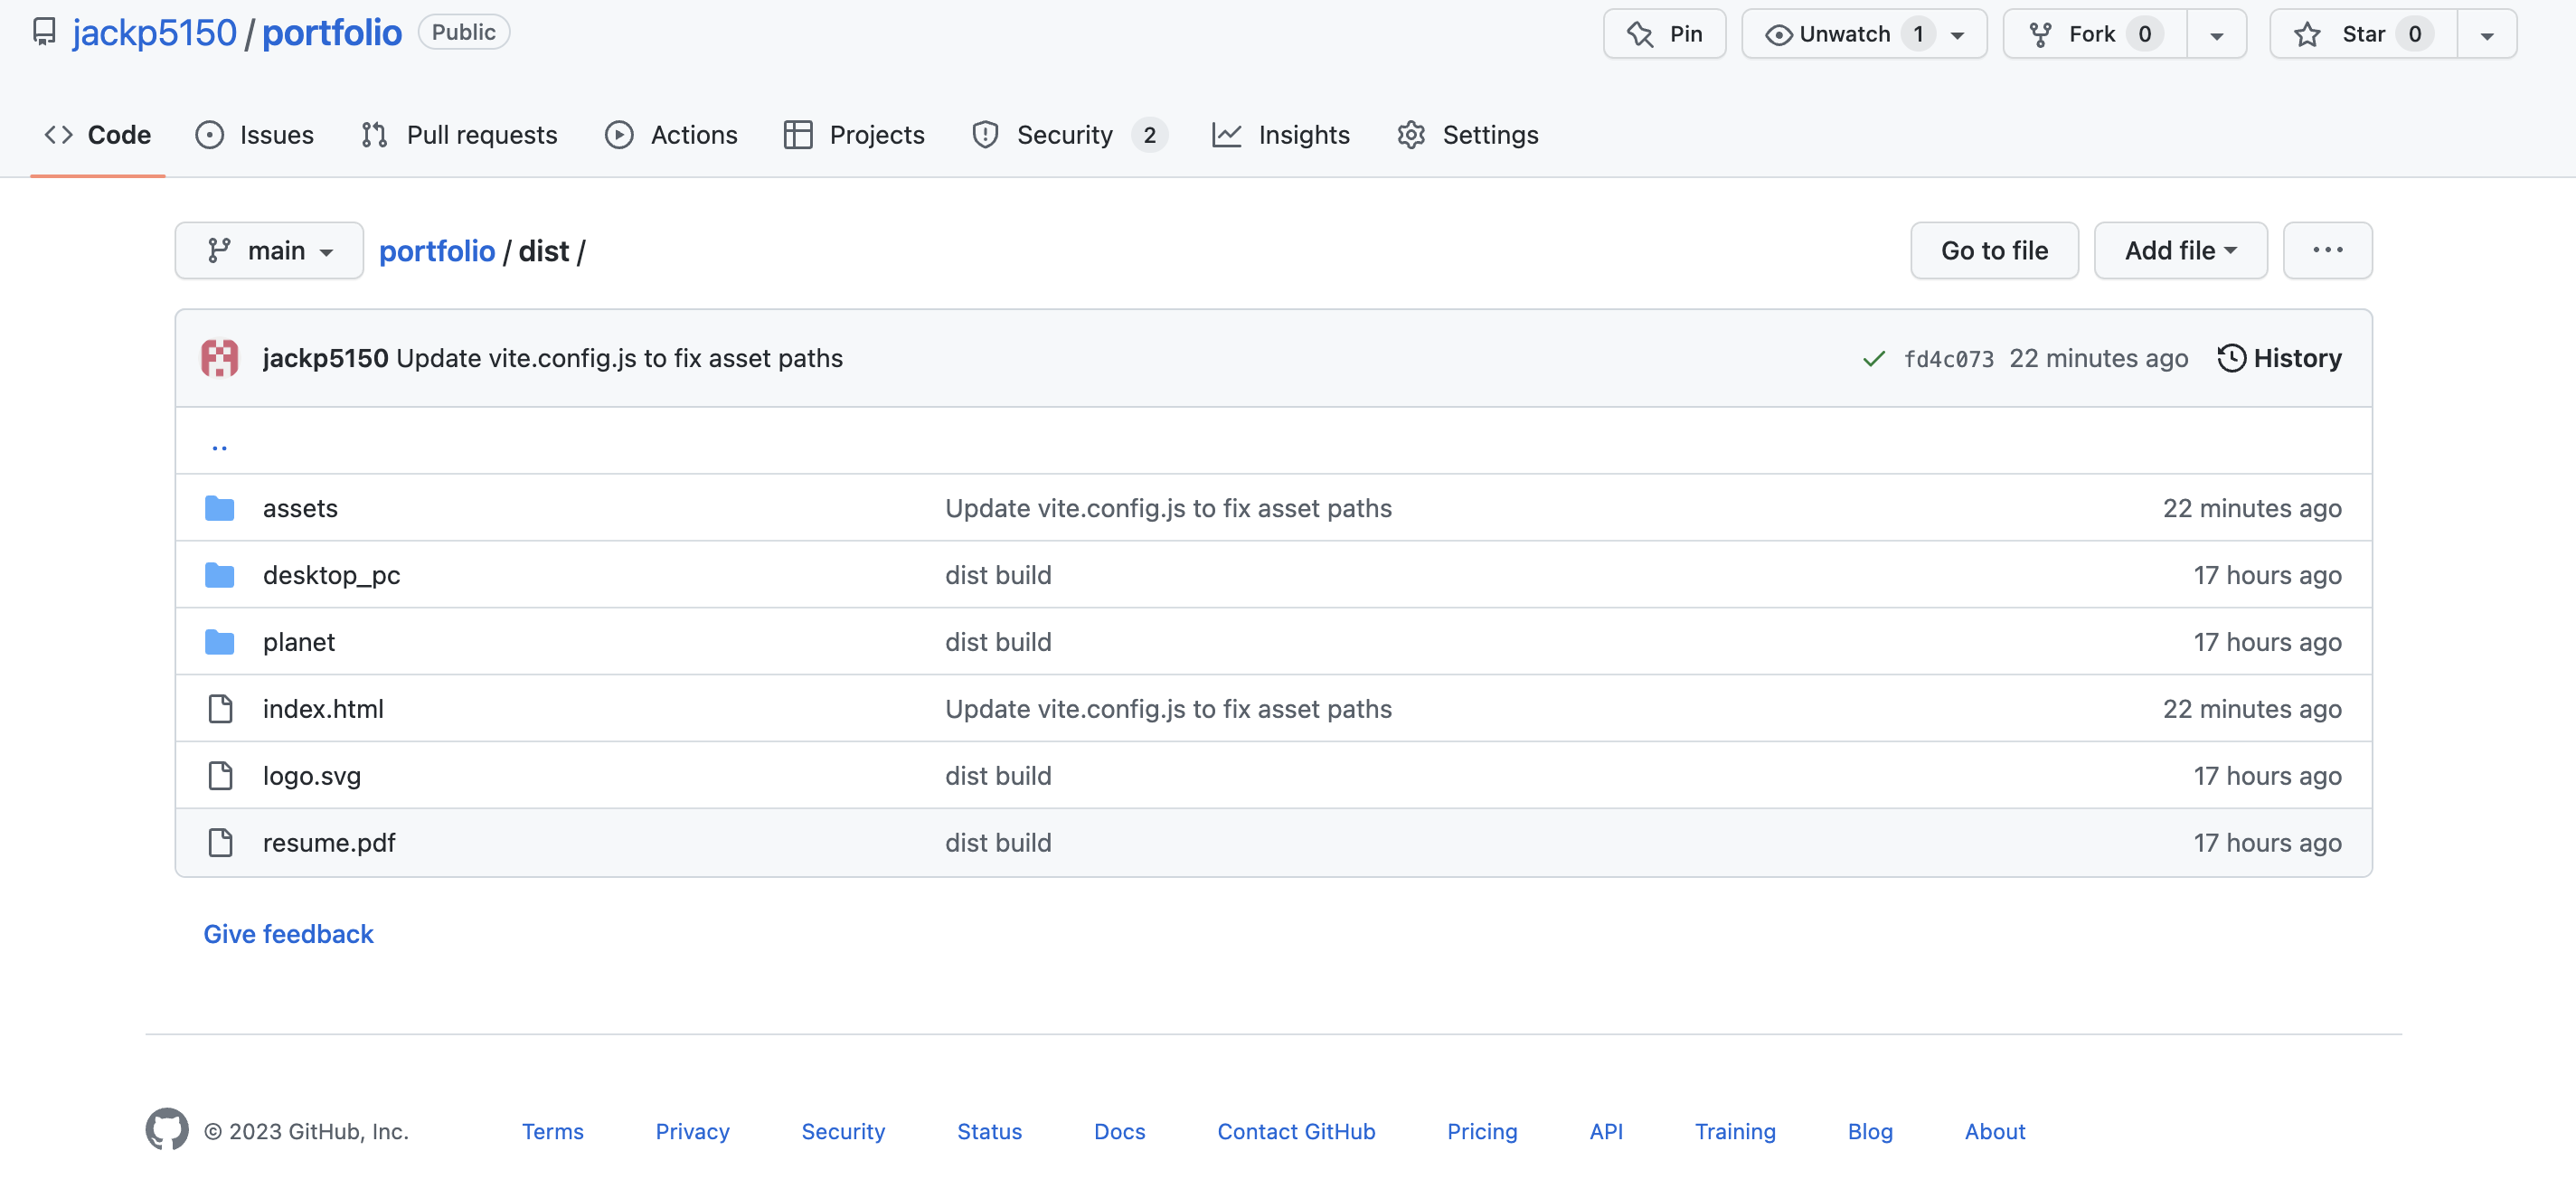The height and width of the screenshot is (1198, 2576).
Task: Open the Privacy footer link
Action: [x=692, y=1131]
